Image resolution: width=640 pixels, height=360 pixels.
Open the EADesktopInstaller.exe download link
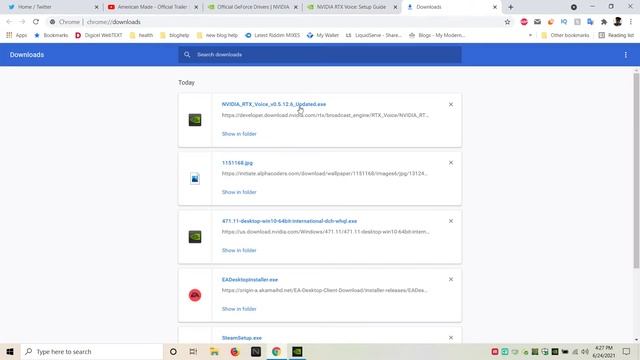[249, 280]
